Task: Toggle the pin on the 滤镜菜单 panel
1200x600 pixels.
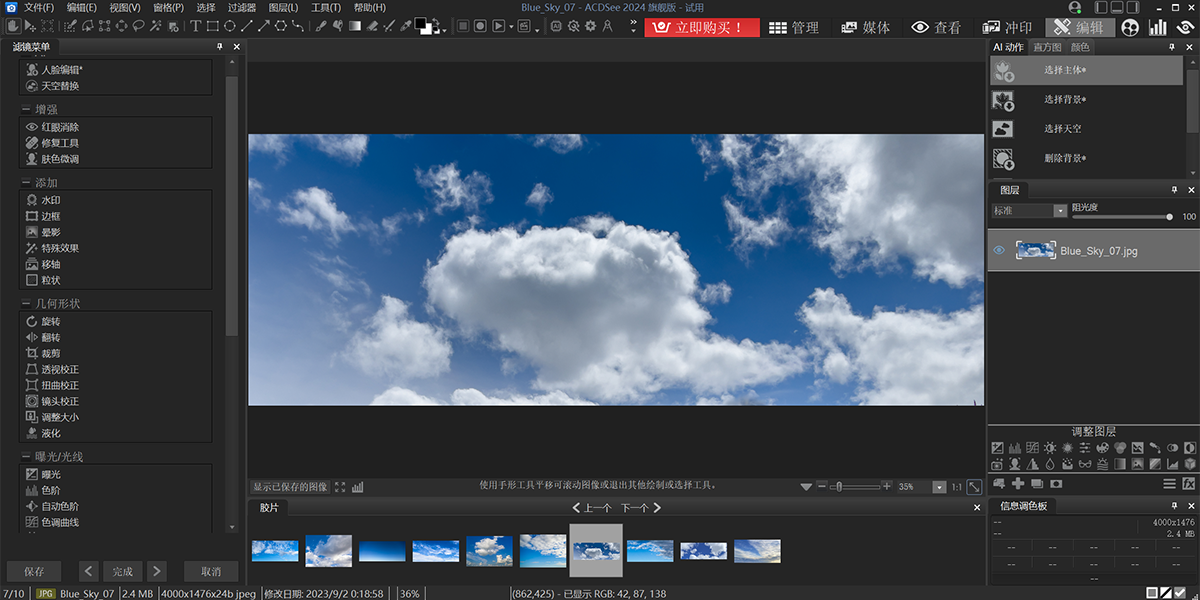Action: 222,46
